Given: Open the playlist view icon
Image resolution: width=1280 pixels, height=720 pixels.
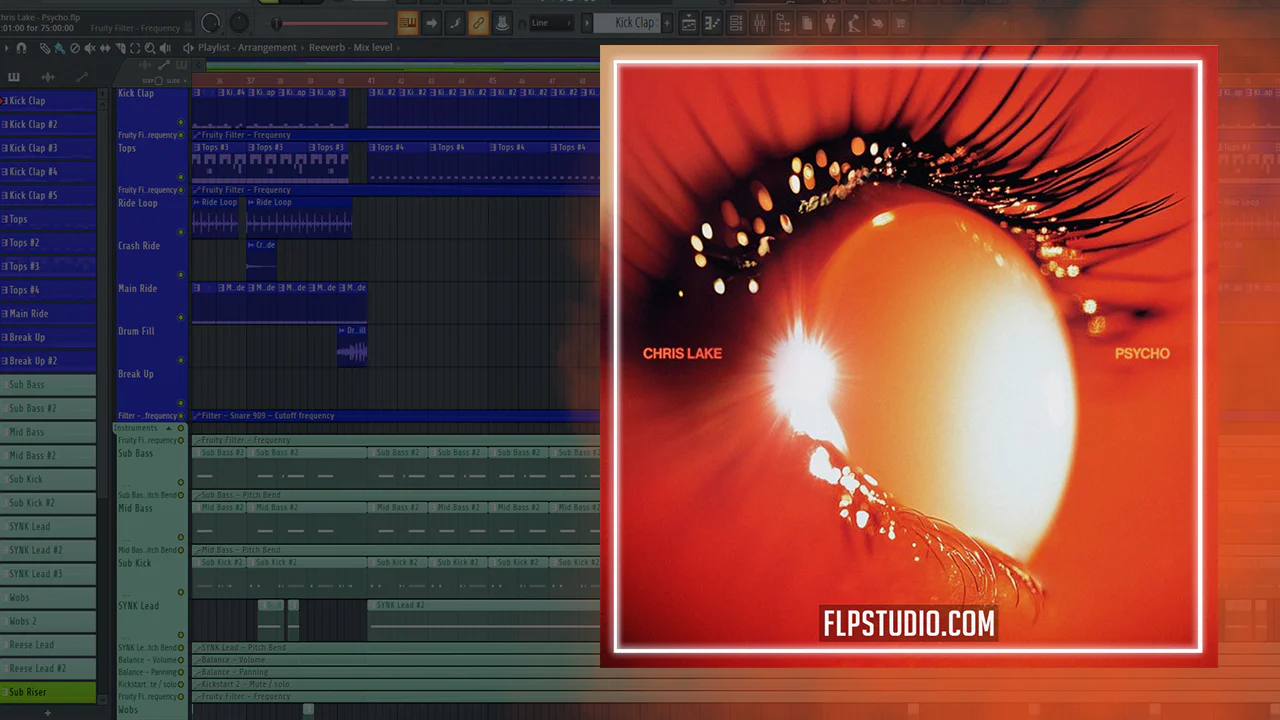Looking at the screenshot, I should [x=689, y=23].
